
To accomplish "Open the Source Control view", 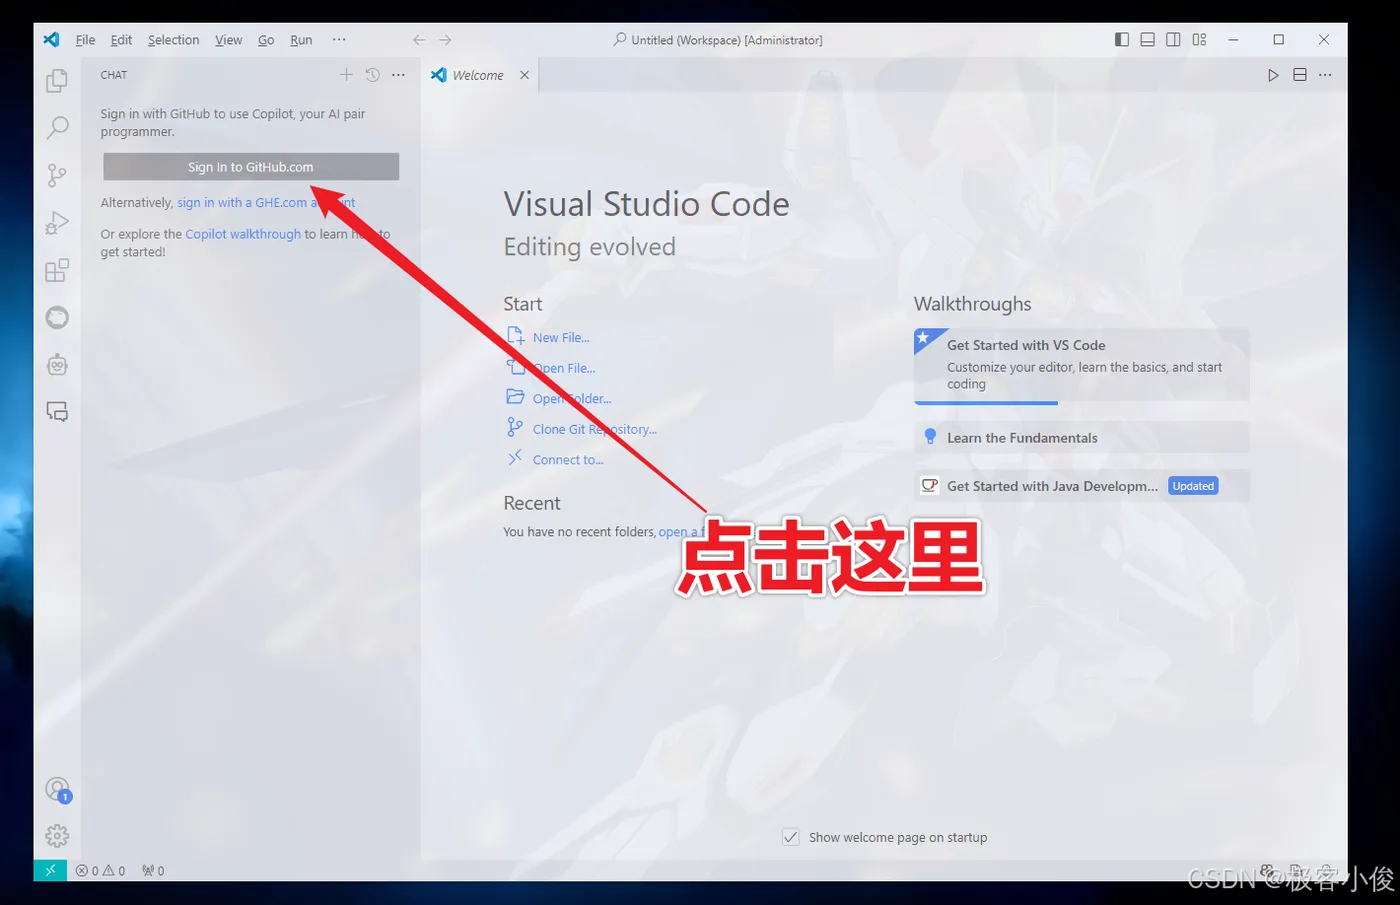I will pyautogui.click(x=57, y=175).
